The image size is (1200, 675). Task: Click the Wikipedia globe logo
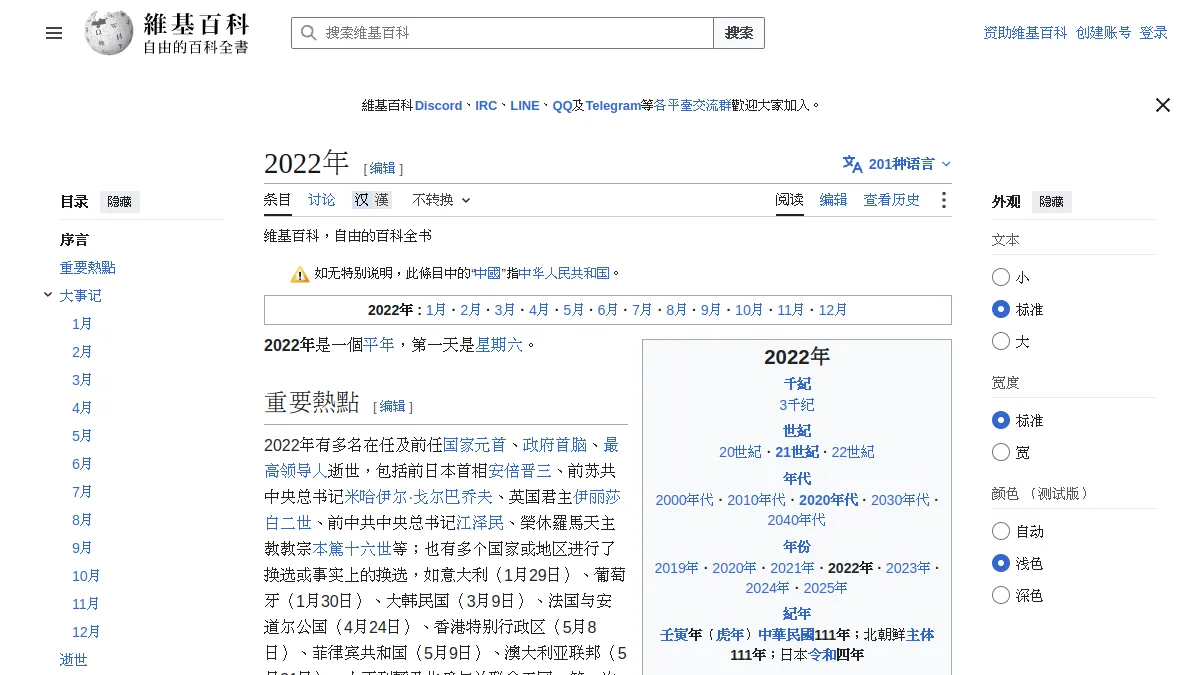point(109,33)
